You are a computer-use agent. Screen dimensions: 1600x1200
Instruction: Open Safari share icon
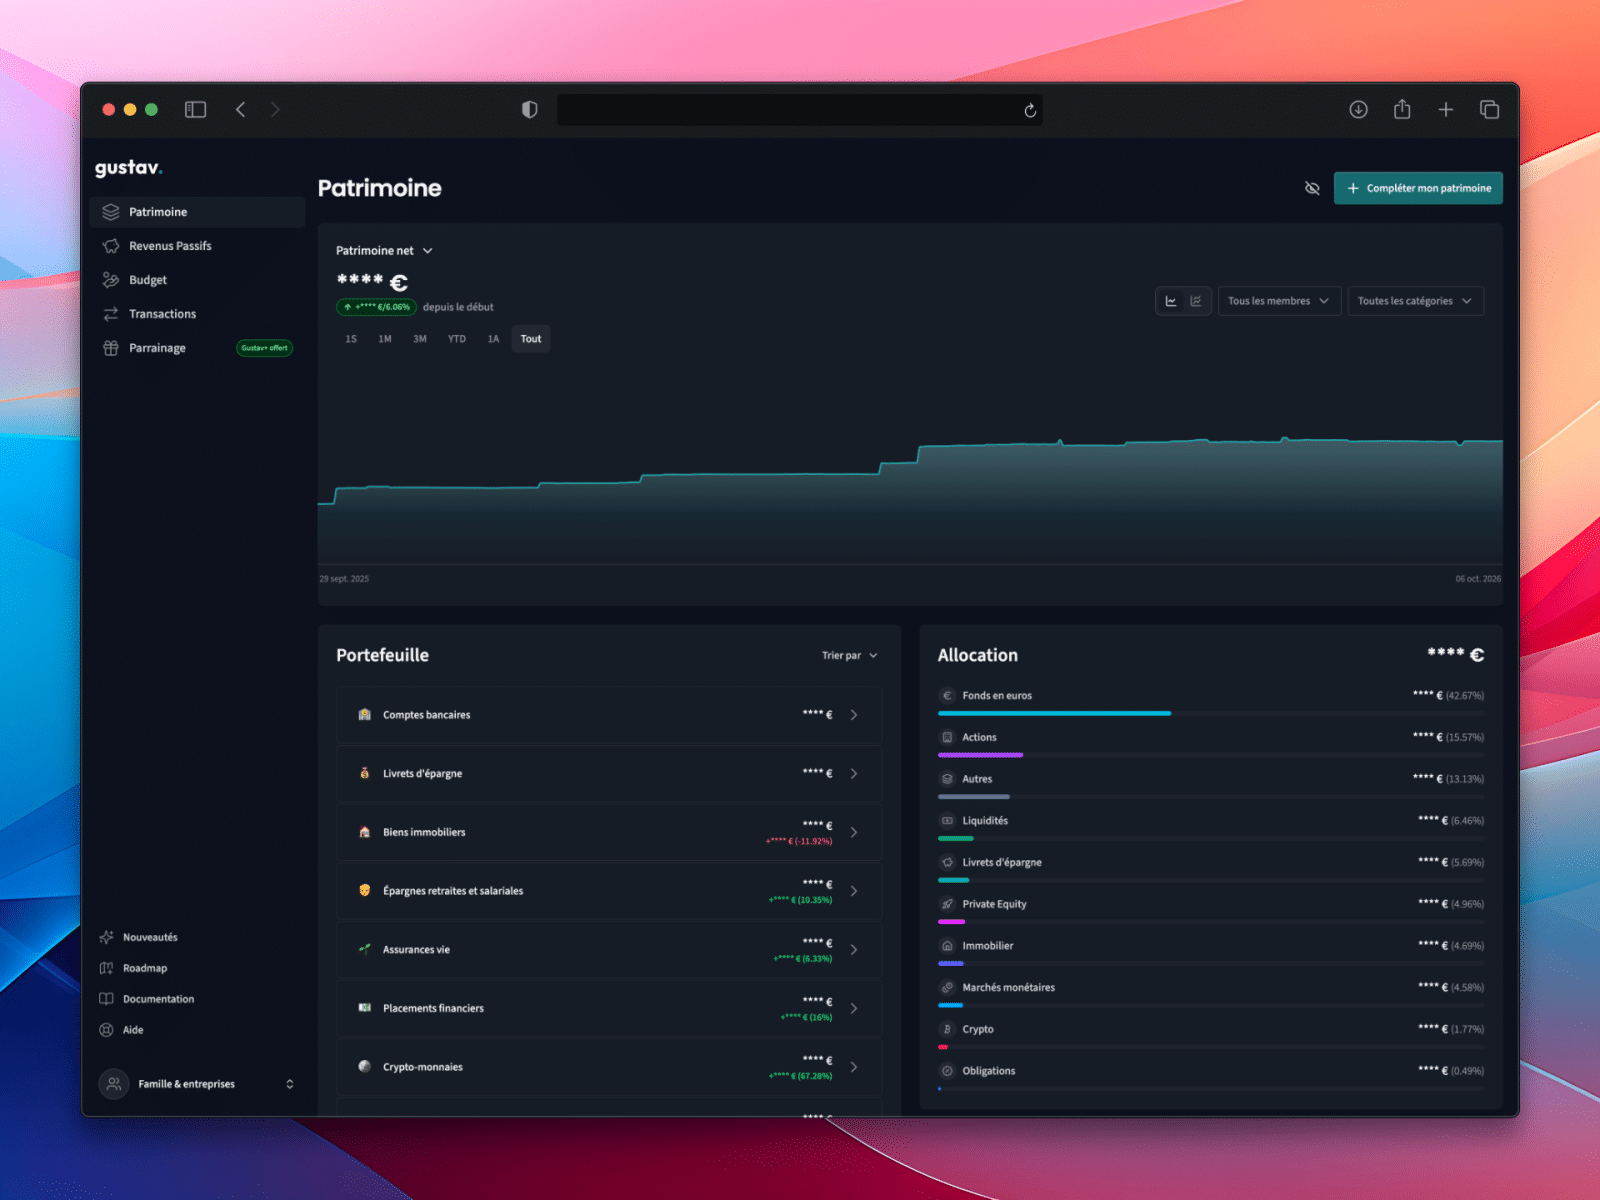pos(1402,109)
